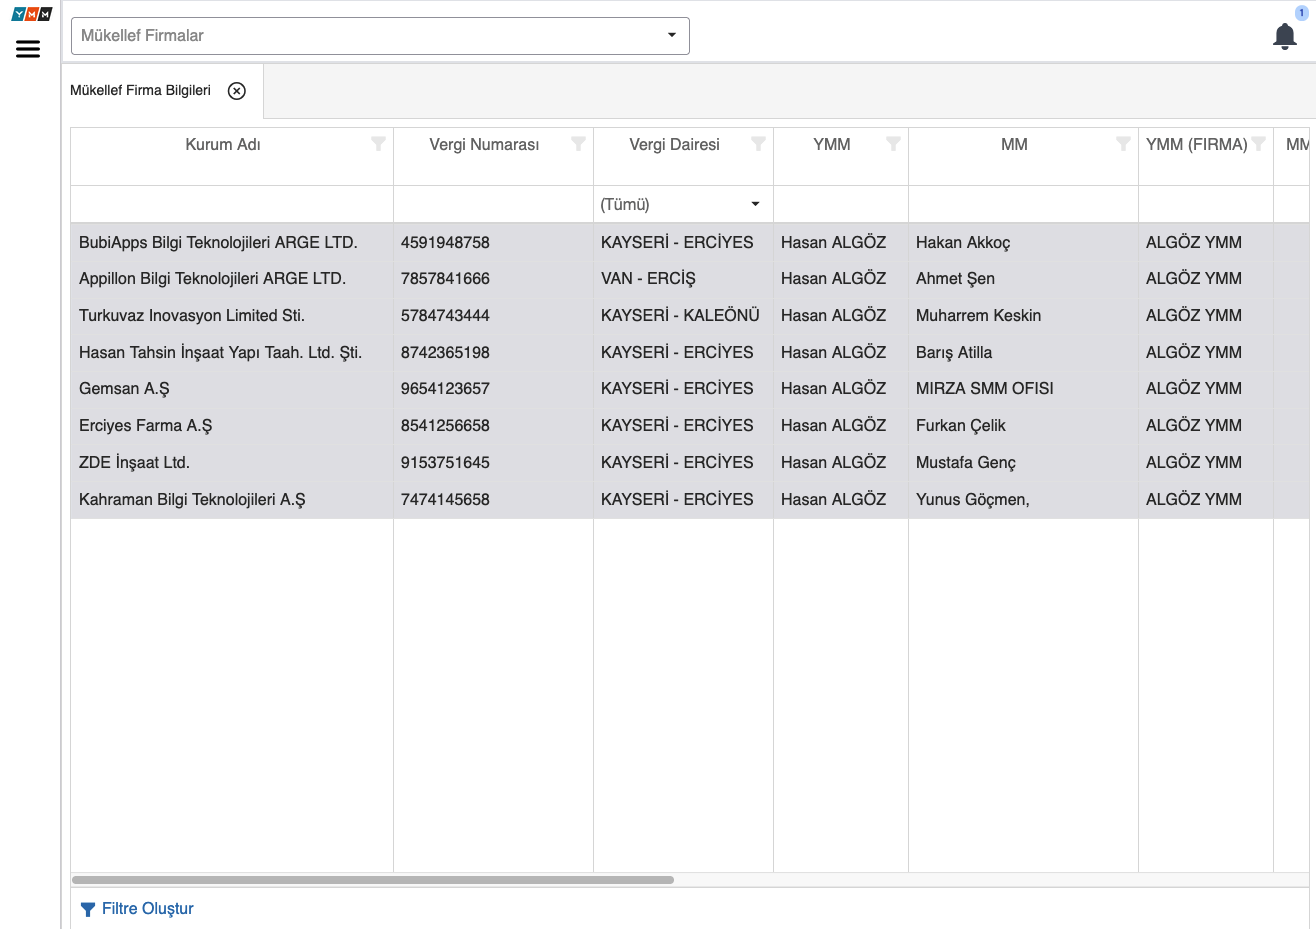The height and width of the screenshot is (929, 1316).
Task: Open filter icon on MM column
Action: pyautogui.click(x=1123, y=144)
